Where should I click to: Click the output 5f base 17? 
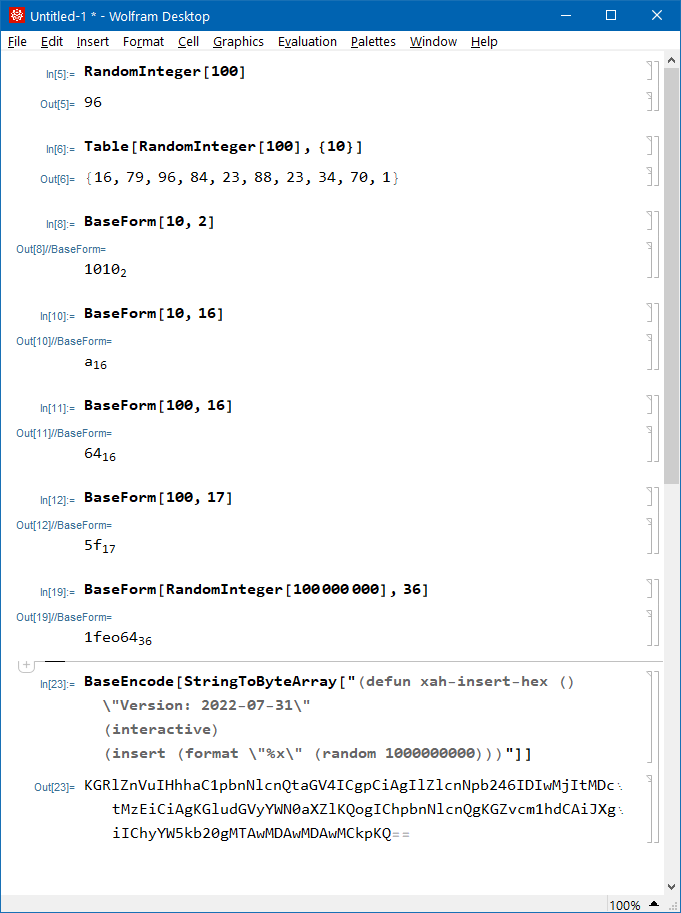click(100, 546)
